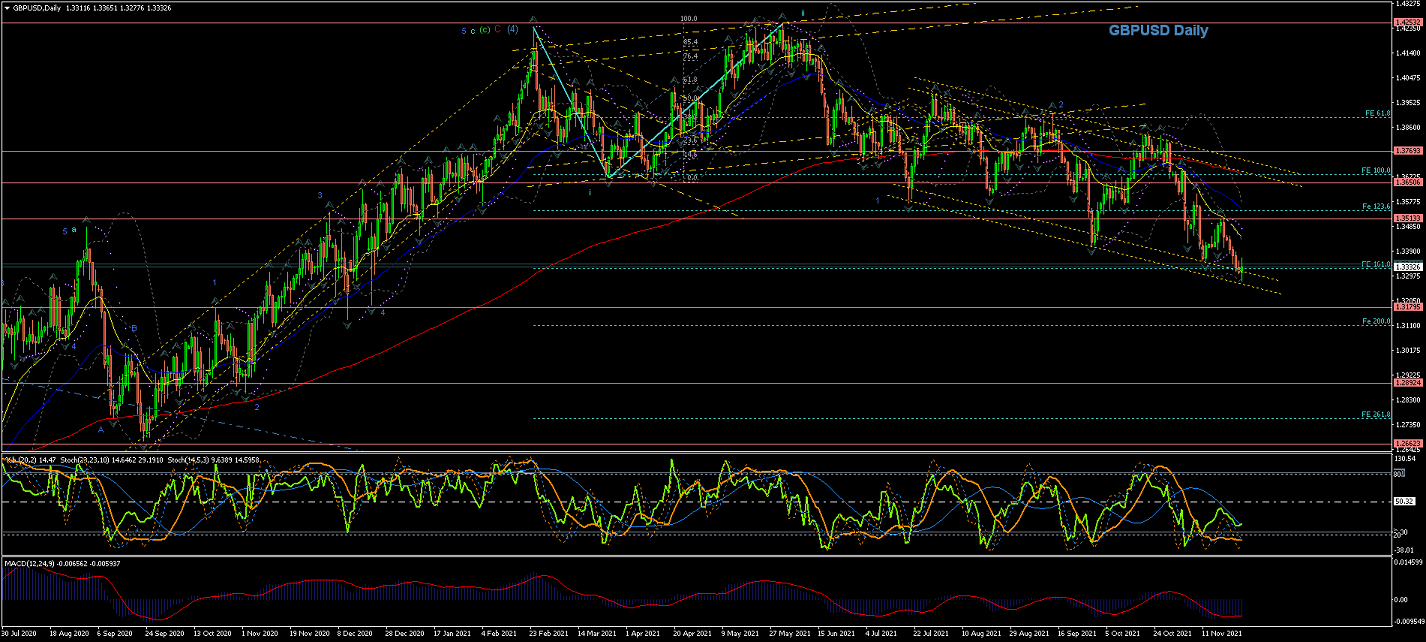
Task: Click the 1.26623 red price level label
Action: coord(1408,444)
